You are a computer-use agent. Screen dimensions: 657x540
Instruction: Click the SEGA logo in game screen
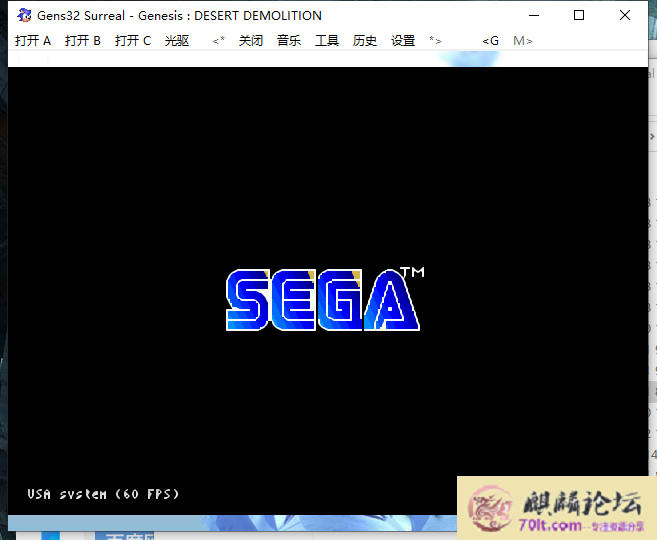tap(325, 299)
